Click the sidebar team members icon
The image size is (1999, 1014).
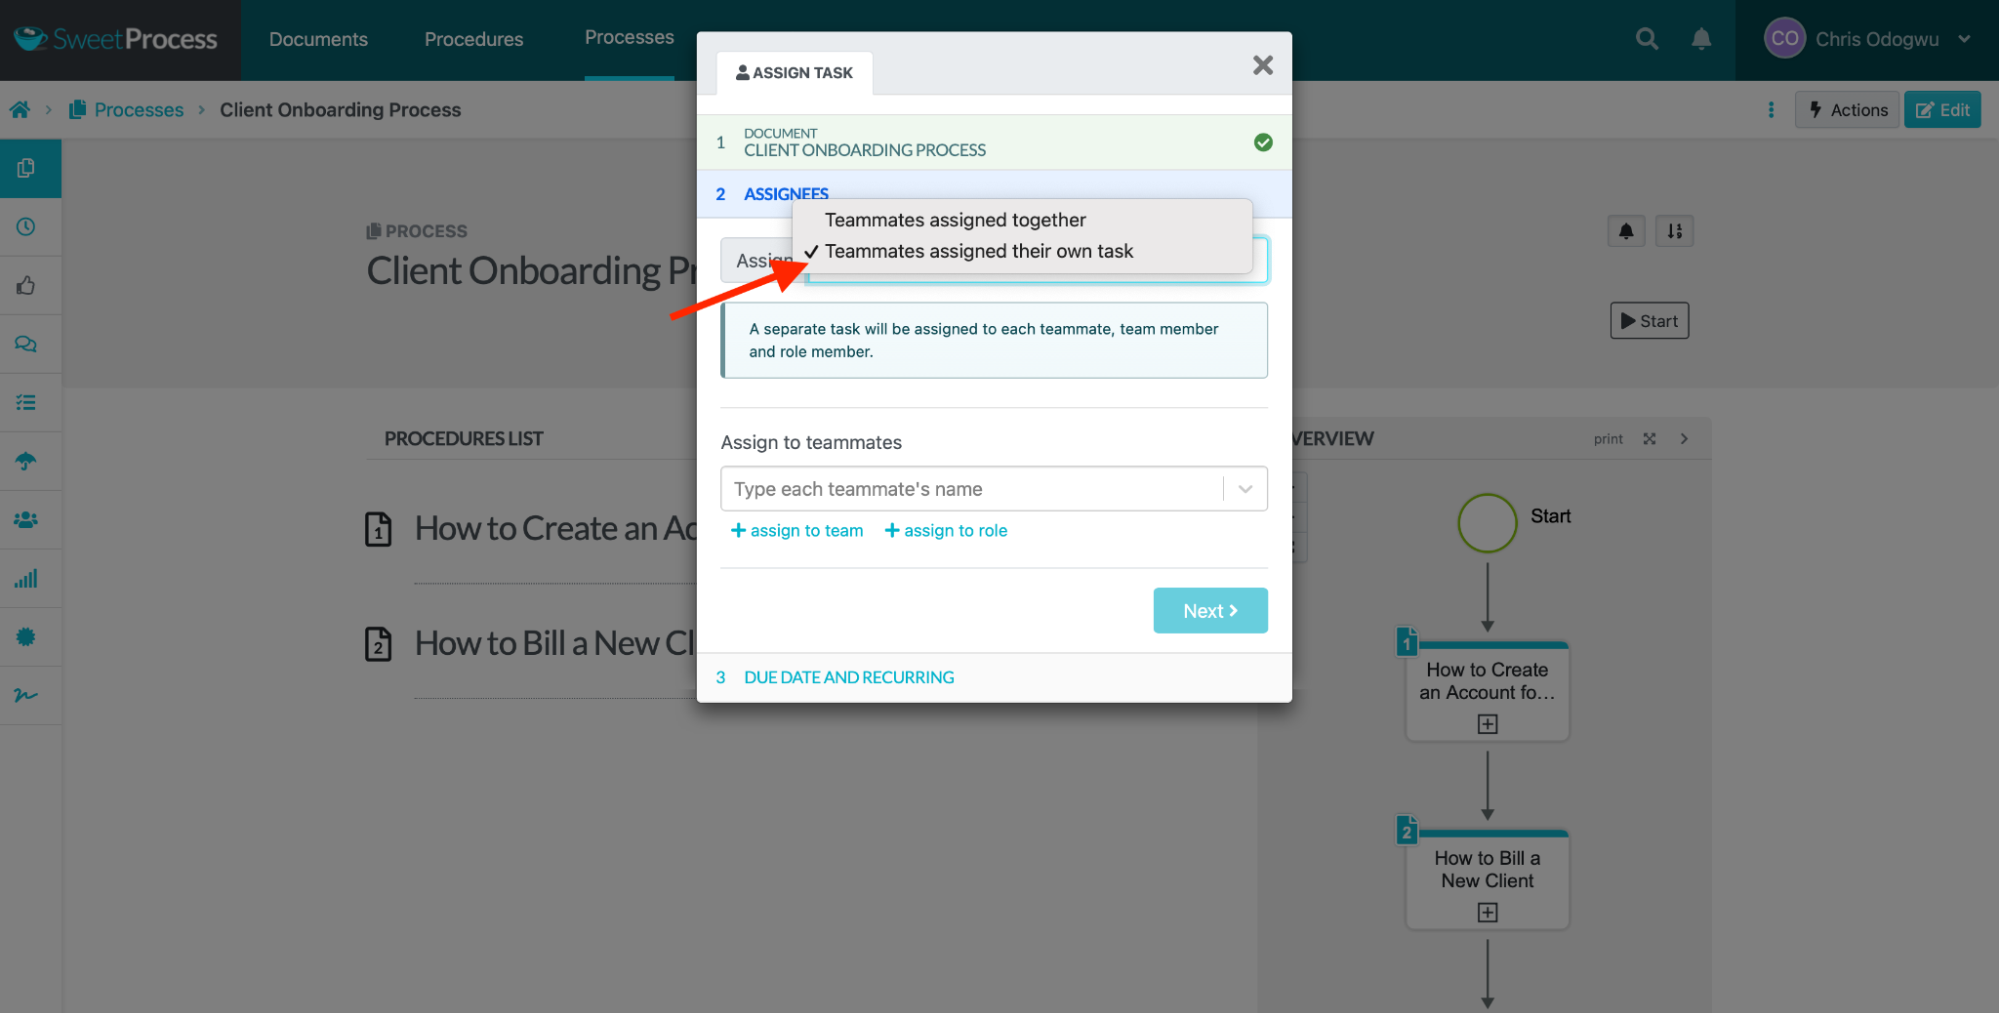coord(26,520)
